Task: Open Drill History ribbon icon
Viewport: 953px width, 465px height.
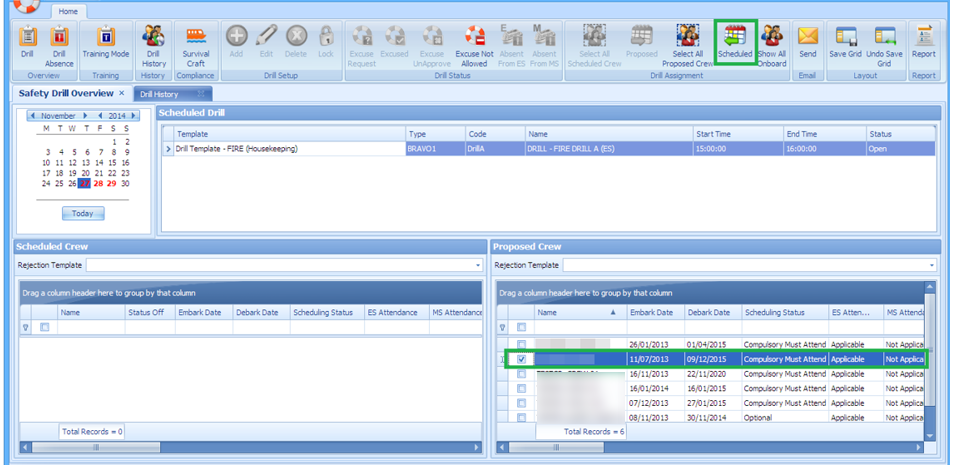Action: (x=153, y=46)
